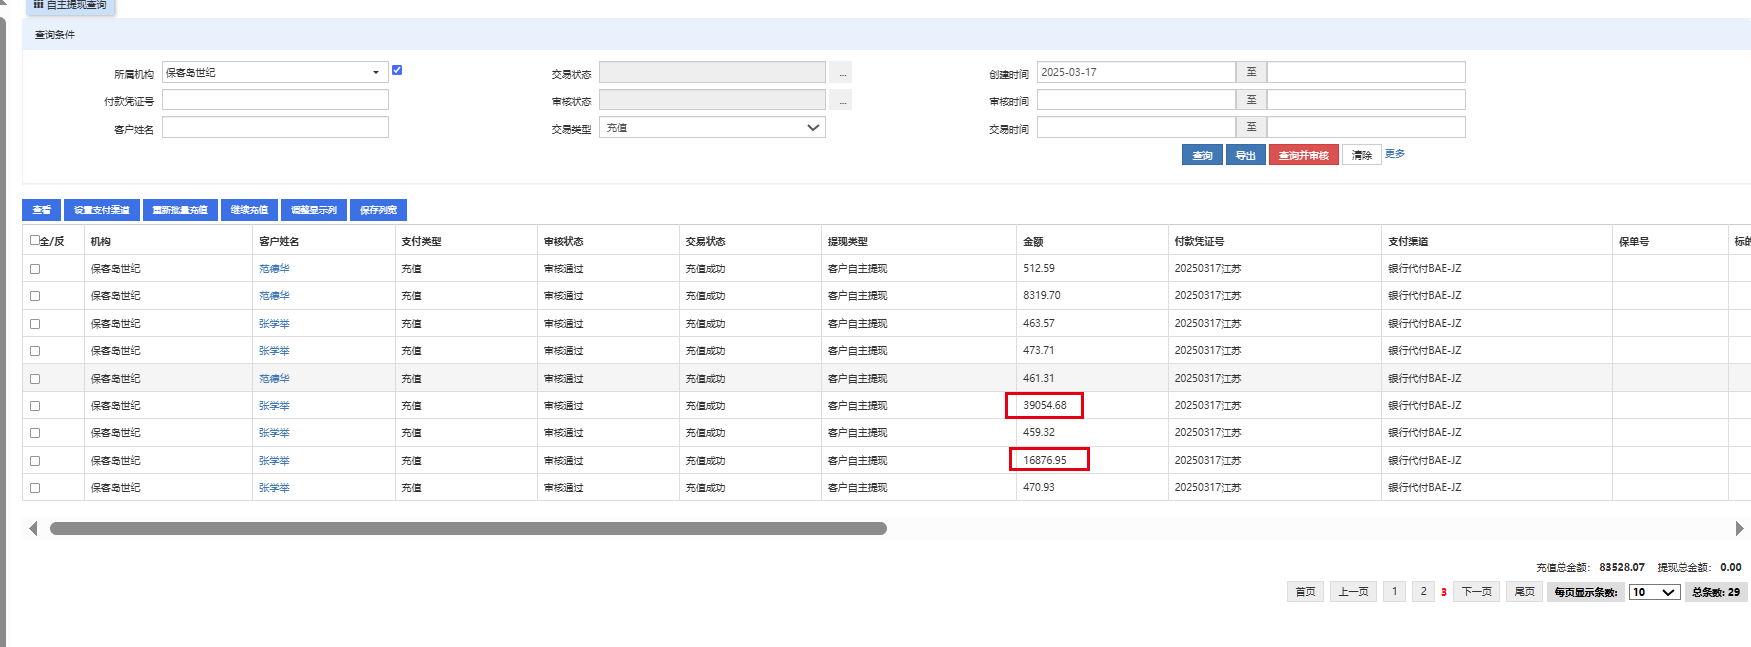Click the 客户姓名 input field
Screen dimensions: 1751x647
click(x=275, y=127)
